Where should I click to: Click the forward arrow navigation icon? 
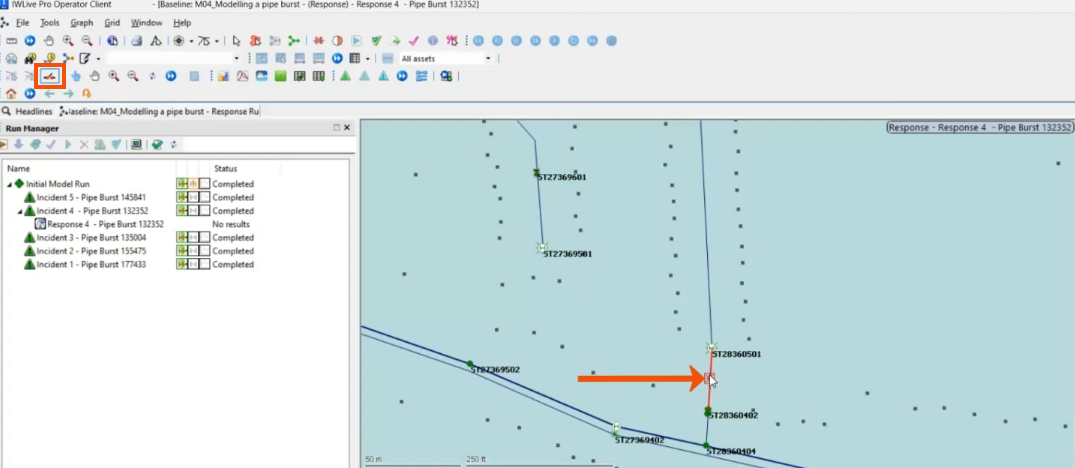[68, 93]
